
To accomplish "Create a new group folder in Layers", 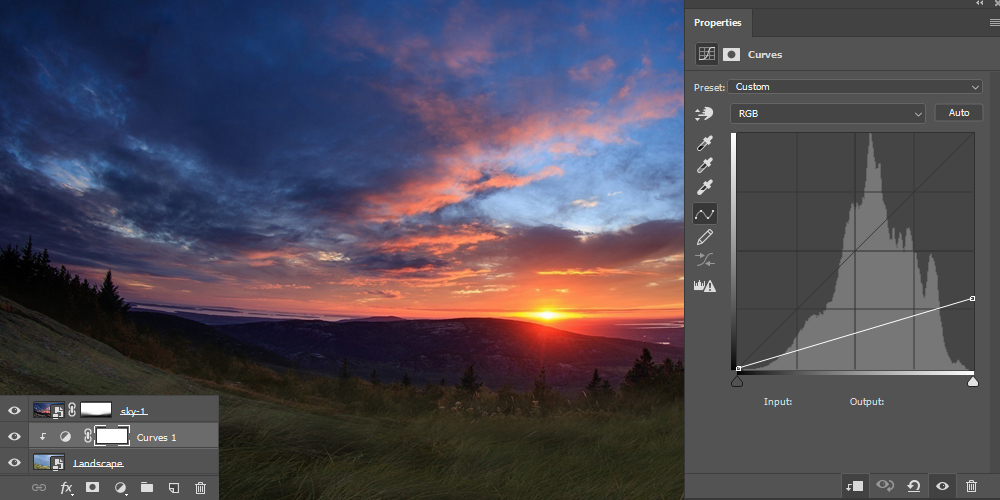I will (147, 488).
